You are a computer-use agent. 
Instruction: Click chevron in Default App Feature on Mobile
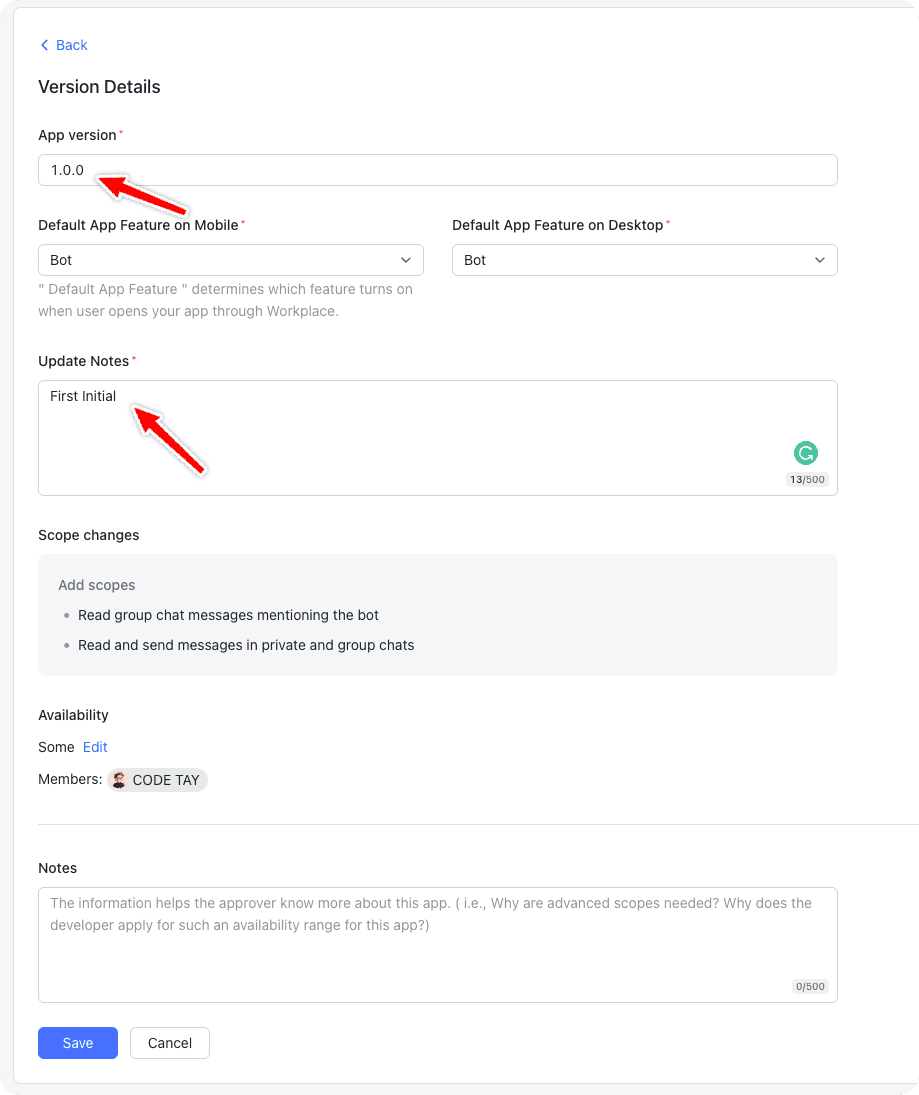[x=406, y=260]
